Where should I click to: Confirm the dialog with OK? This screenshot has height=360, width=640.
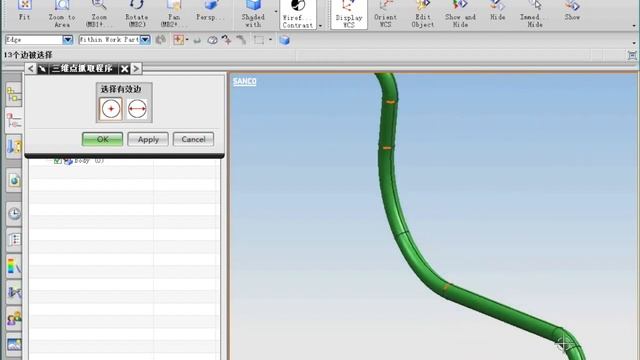tap(102, 139)
